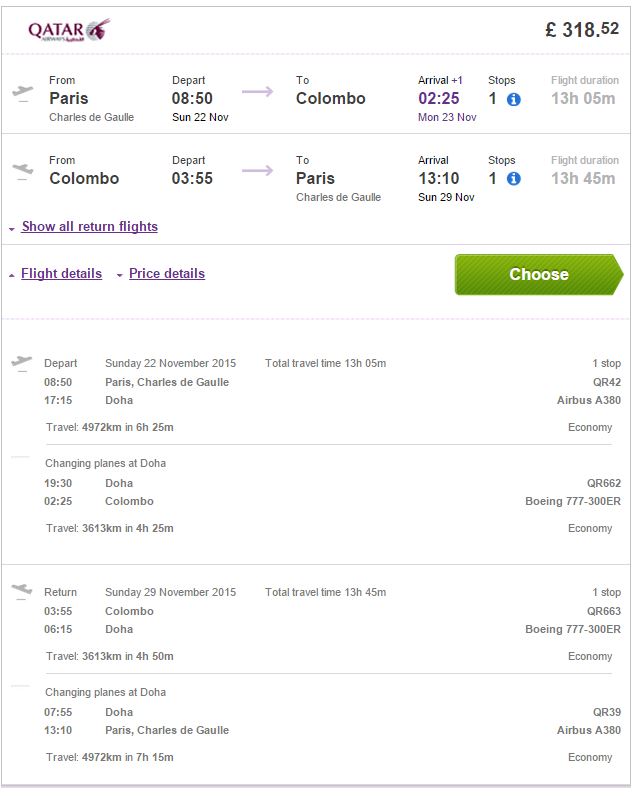The height and width of the screenshot is (798, 642).
Task: Click the arrow between Paris and Colombo
Action: [257, 92]
